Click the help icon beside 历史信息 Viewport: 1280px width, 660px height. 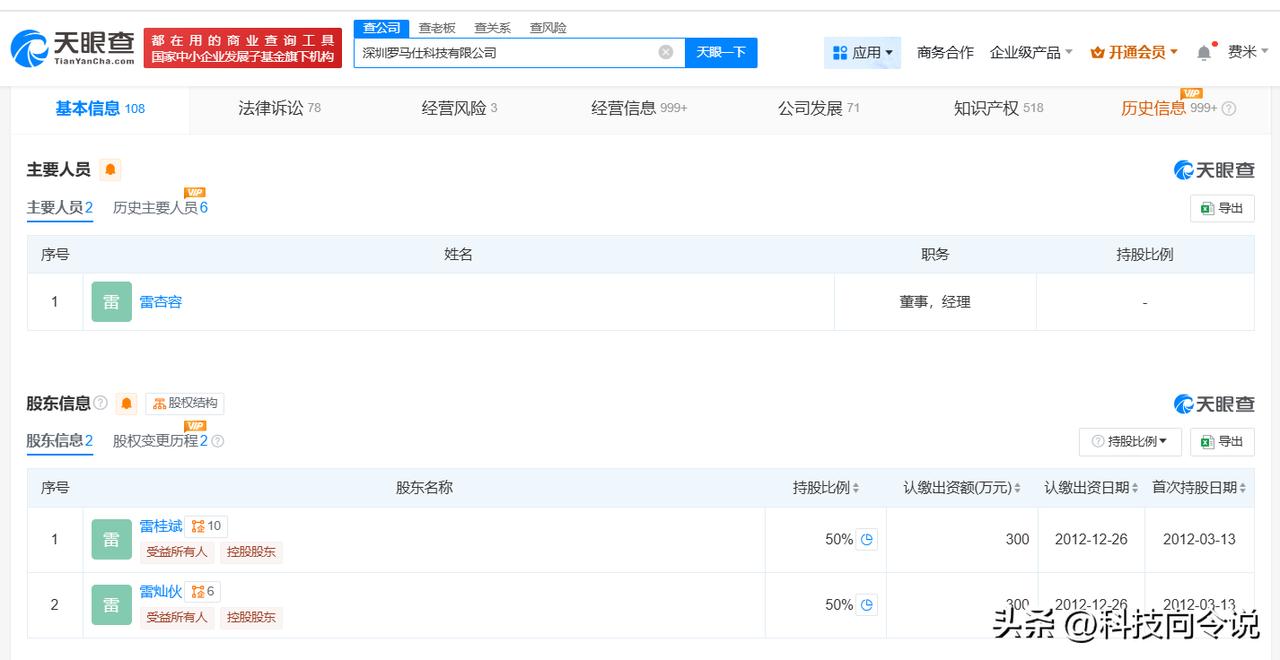pyautogui.click(x=1229, y=109)
